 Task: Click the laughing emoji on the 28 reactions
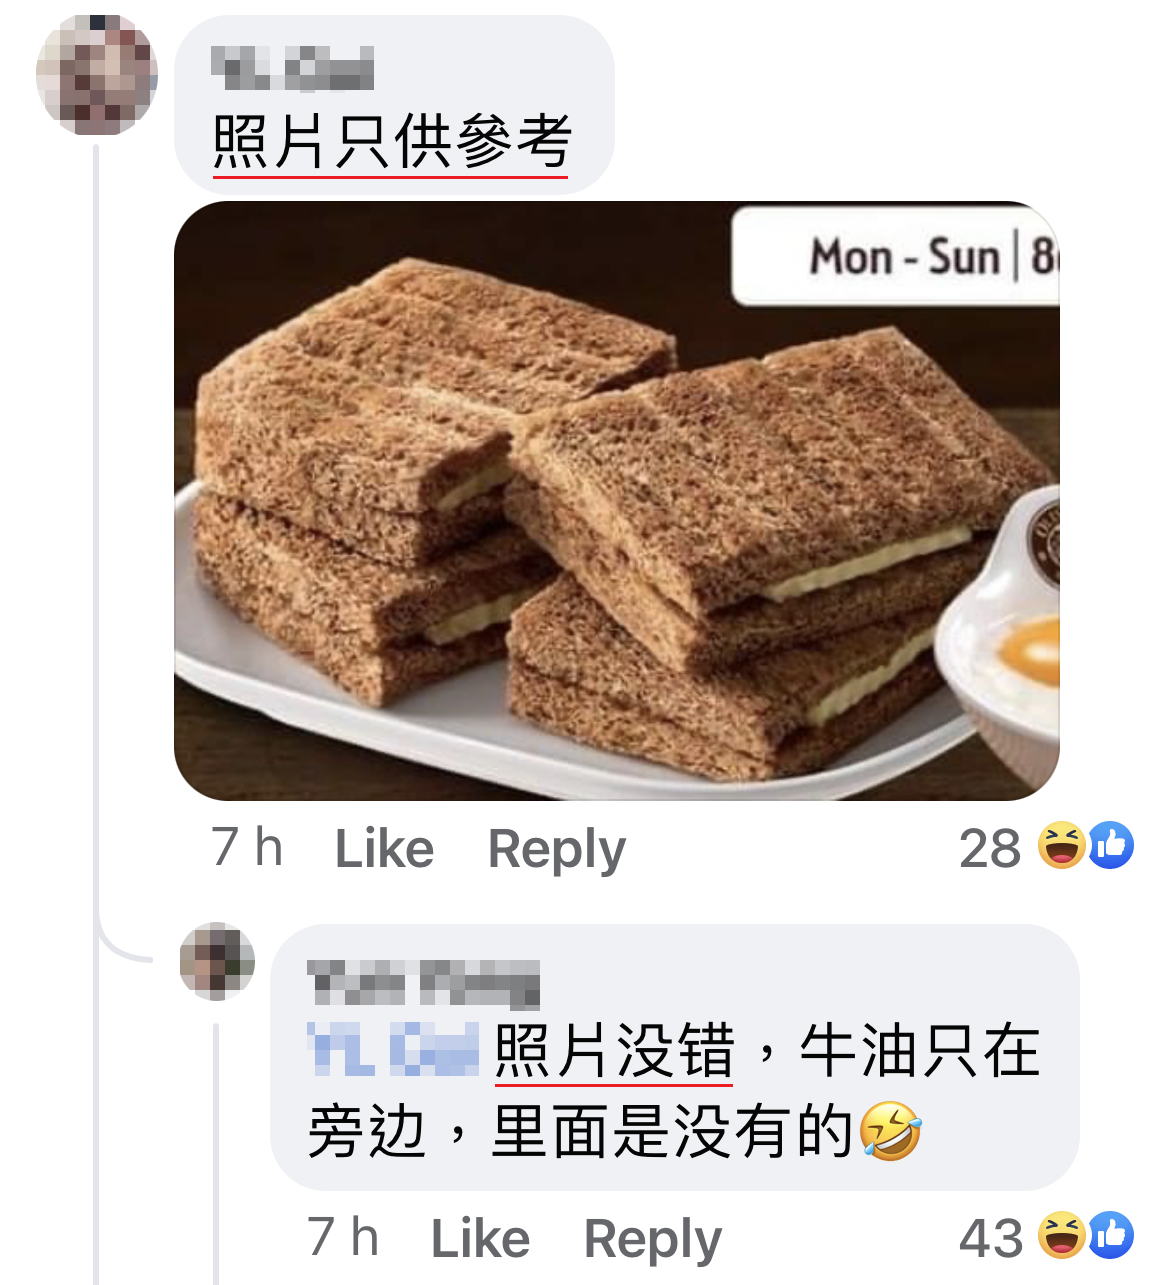pyautogui.click(x=1061, y=846)
